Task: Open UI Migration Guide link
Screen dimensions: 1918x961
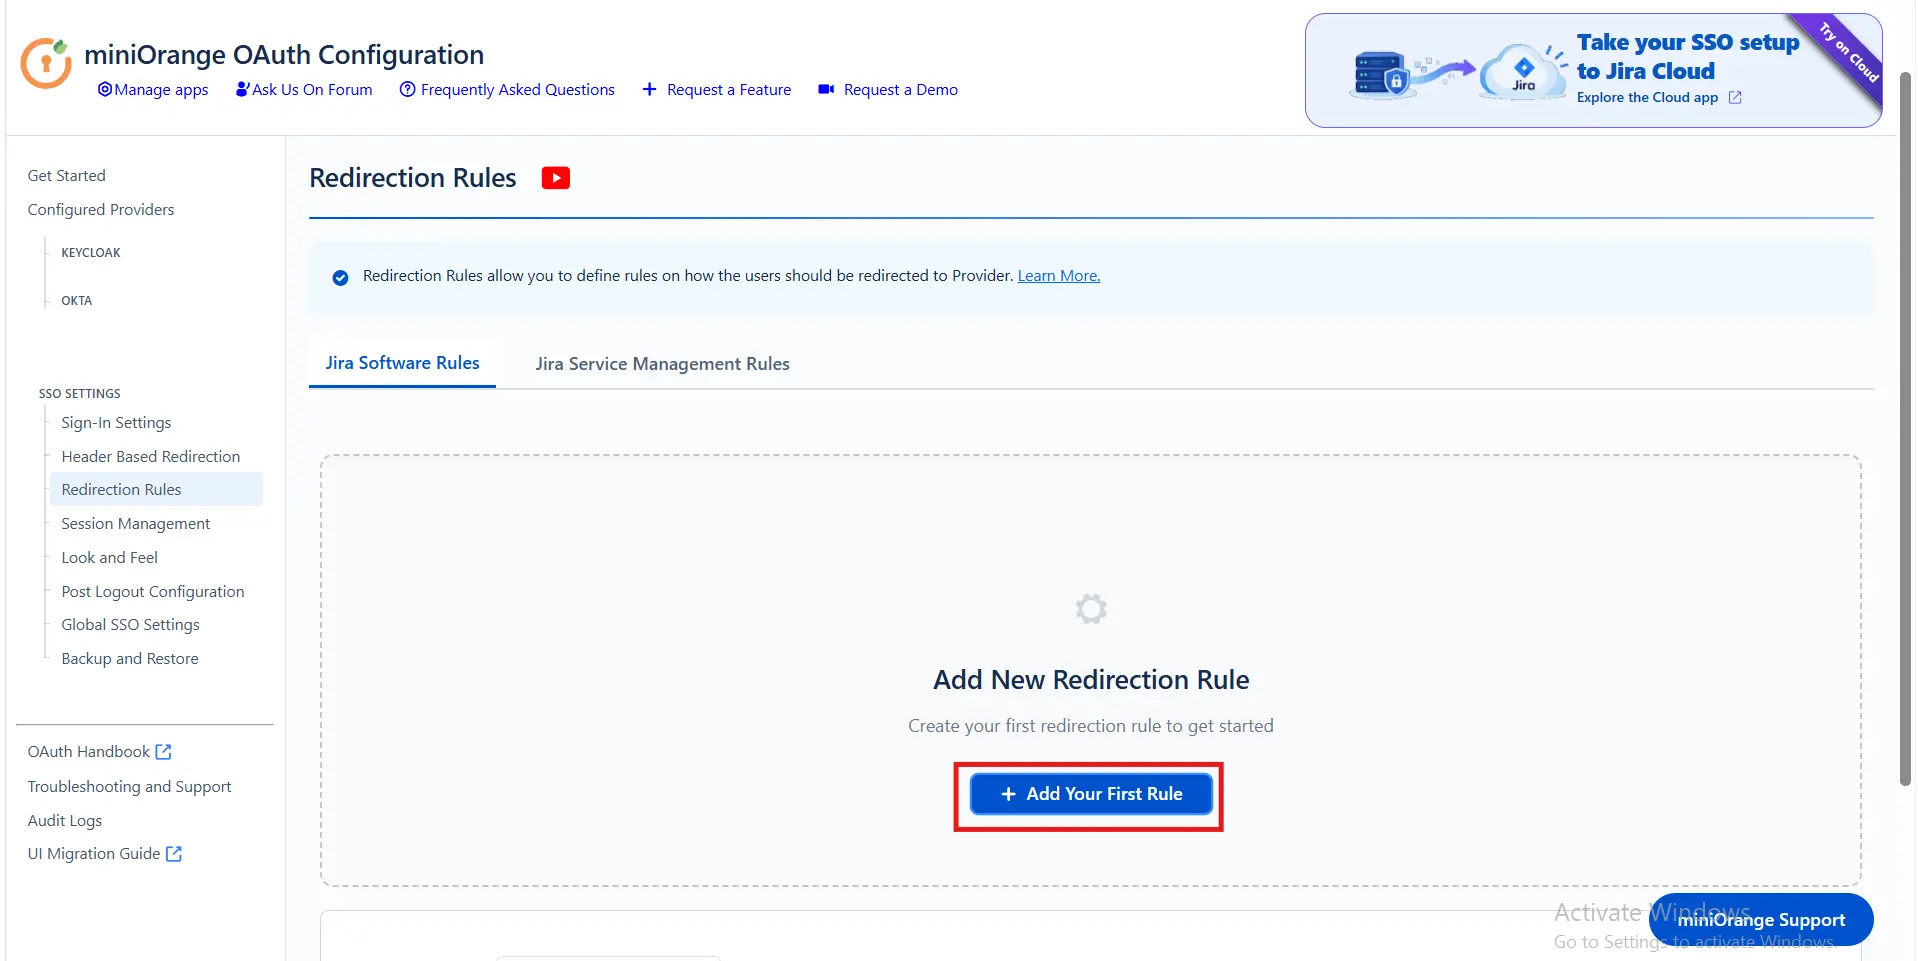Action: [94, 854]
